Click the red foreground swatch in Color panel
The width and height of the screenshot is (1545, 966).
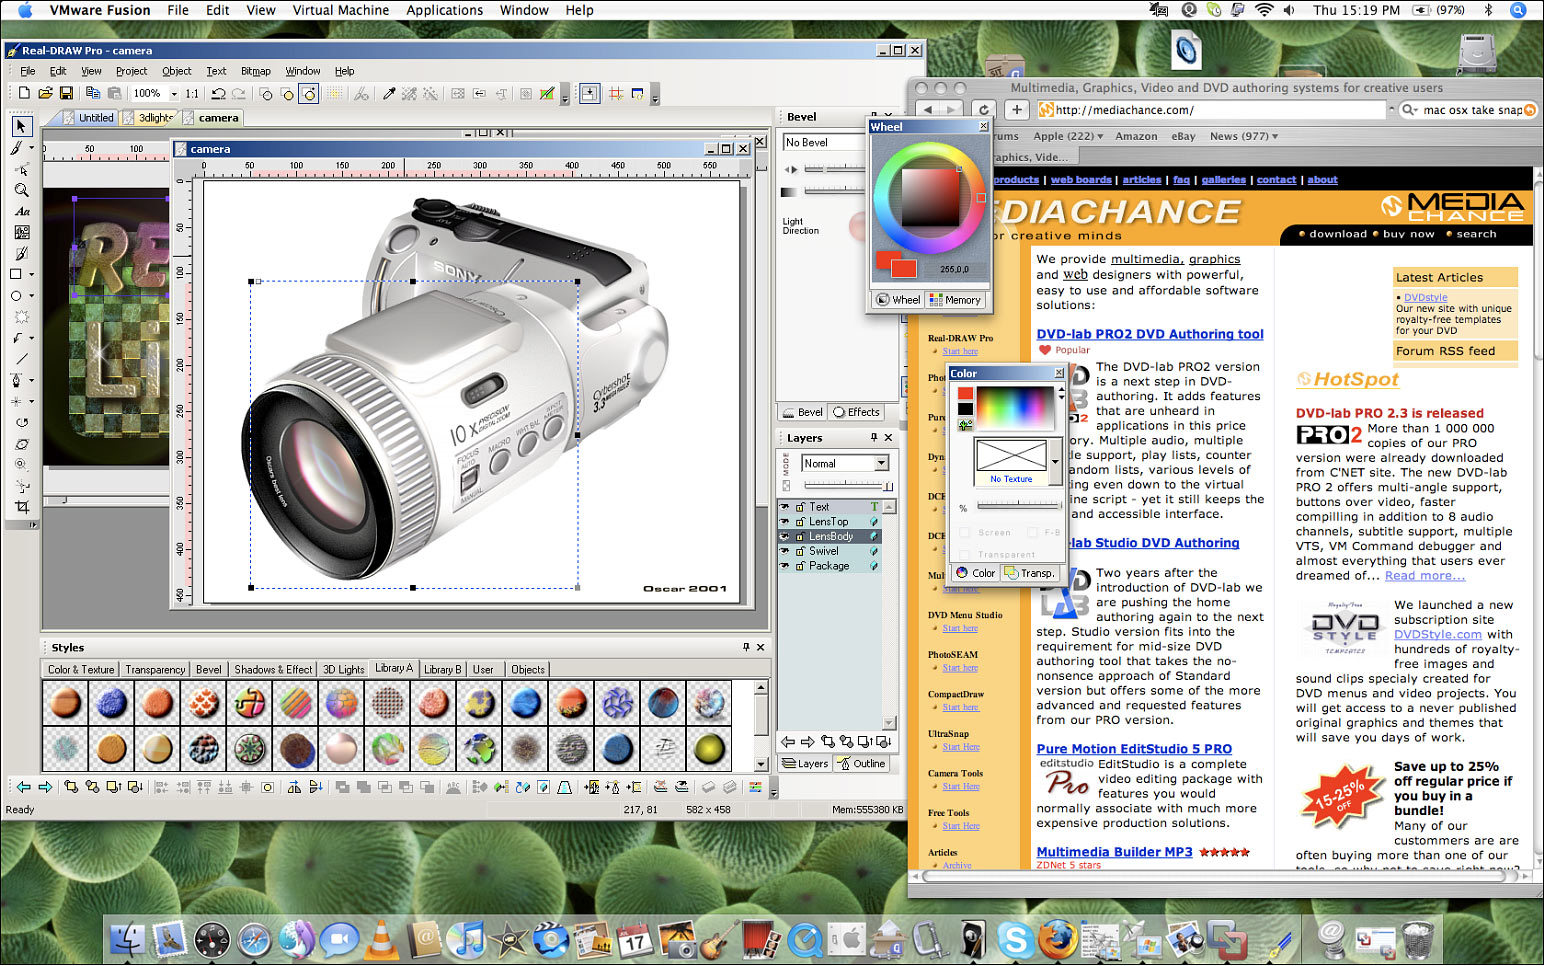(965, 394)
